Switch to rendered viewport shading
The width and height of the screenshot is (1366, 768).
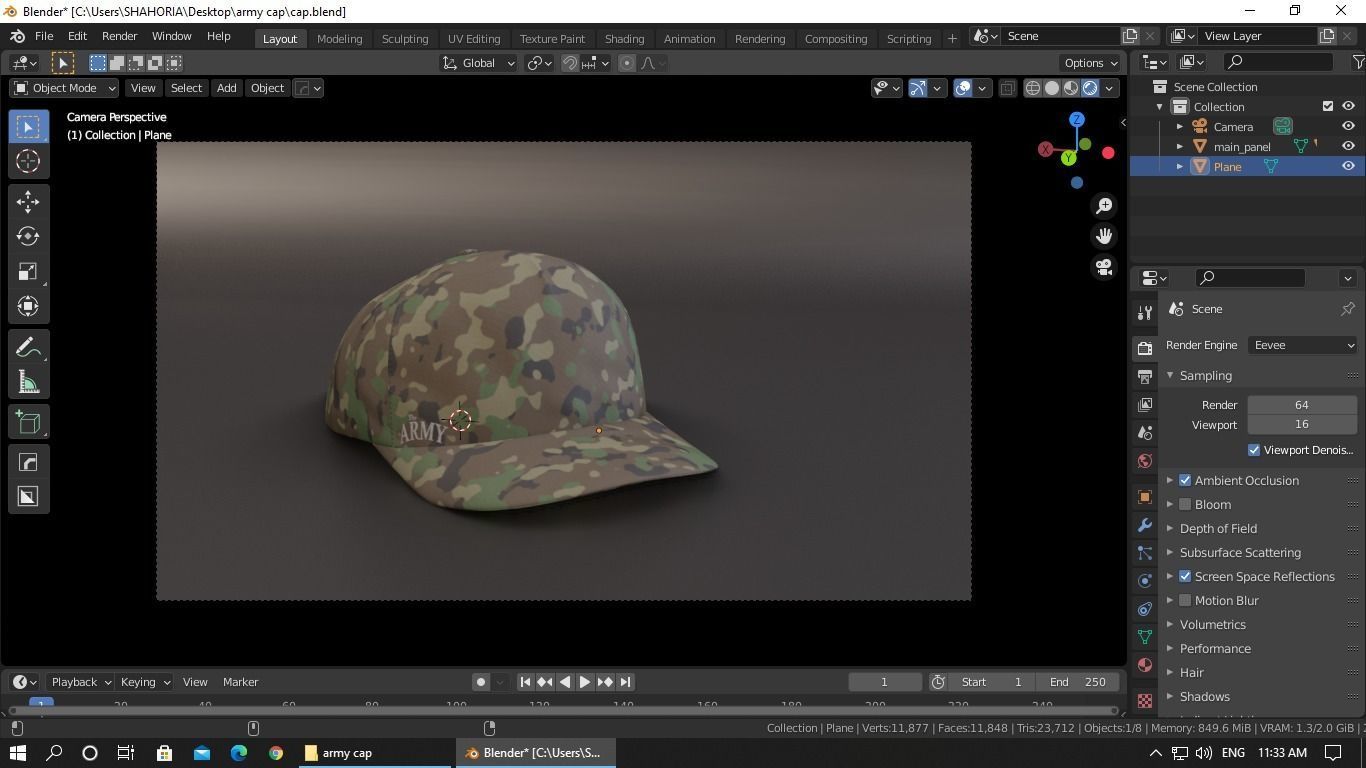[1090, 88]
